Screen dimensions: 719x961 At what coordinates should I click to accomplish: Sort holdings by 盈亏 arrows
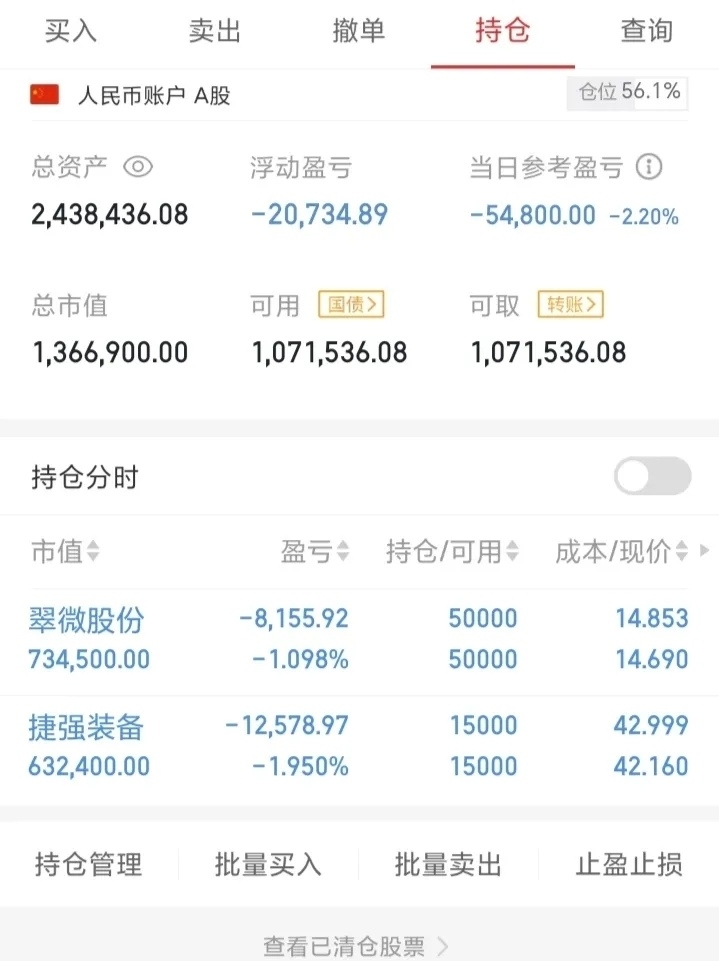(x=343, y=551)
